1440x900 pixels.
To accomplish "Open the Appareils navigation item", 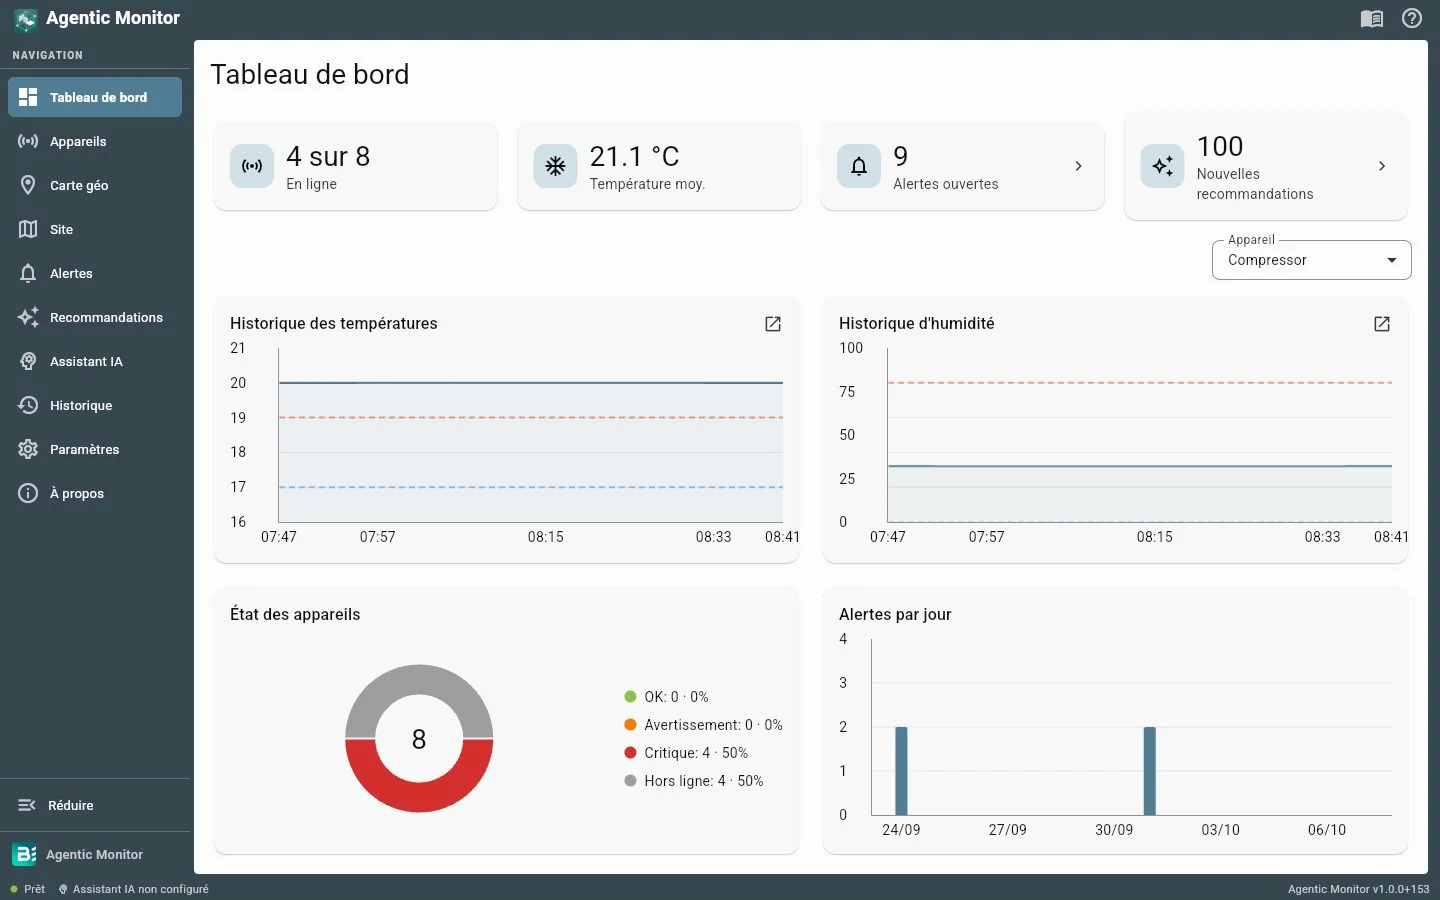I will (x=95, y=141).
